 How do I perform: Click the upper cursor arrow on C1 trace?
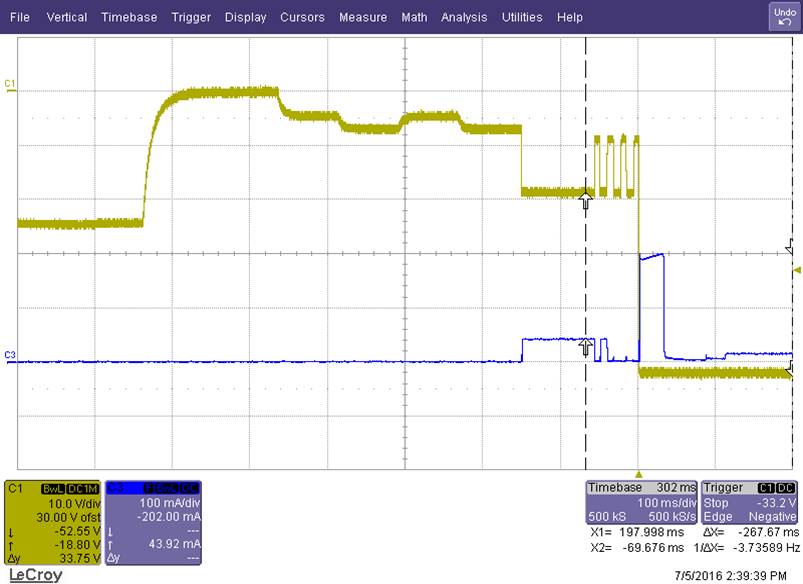click(x=585, y=200)
